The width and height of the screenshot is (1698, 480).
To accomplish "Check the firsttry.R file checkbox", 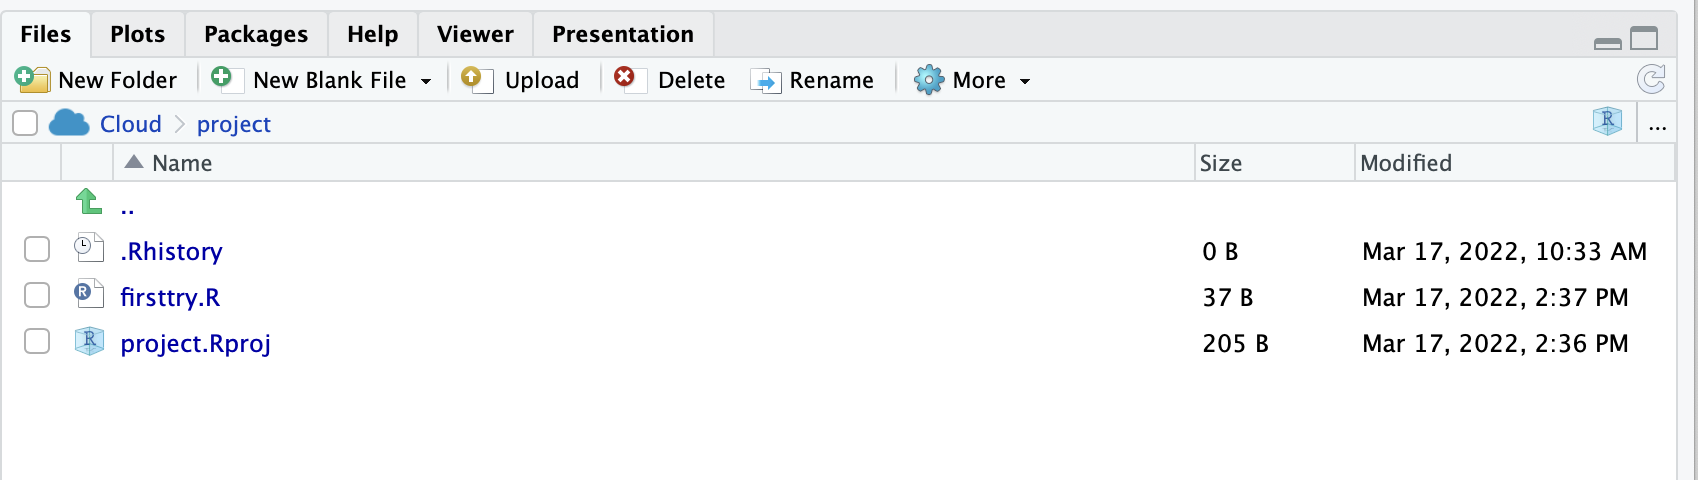I will (37, 296).
